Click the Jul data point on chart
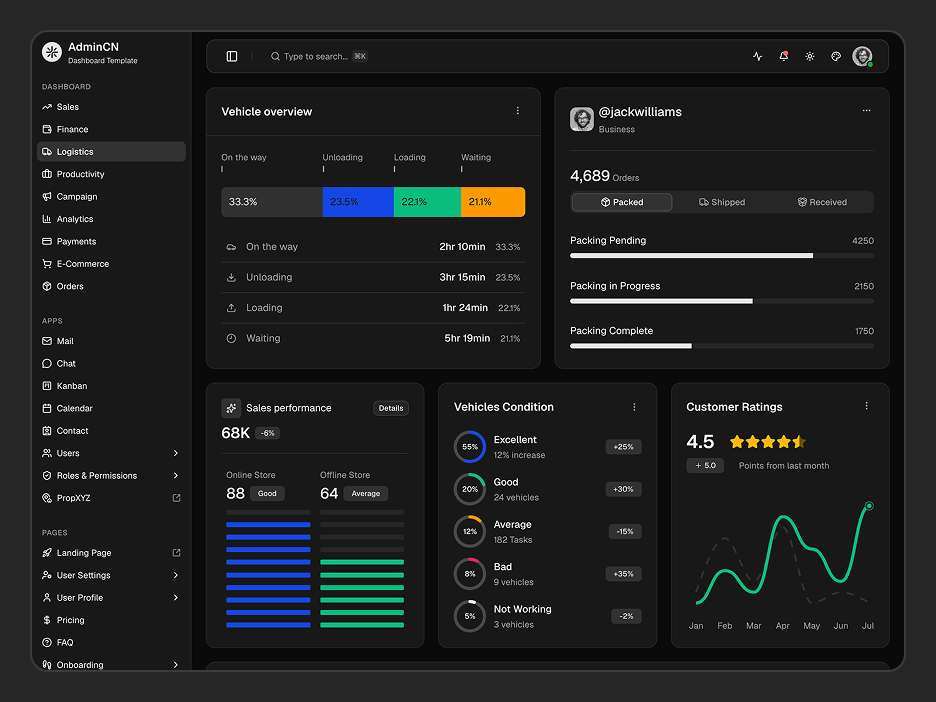Image resolution: width=936 pixels, height=702 pixels. (869, 506)
